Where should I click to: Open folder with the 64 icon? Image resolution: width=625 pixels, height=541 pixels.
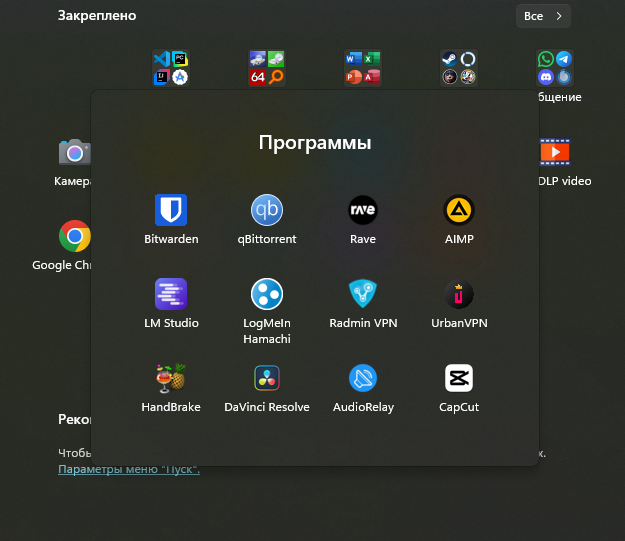[267, 68]
